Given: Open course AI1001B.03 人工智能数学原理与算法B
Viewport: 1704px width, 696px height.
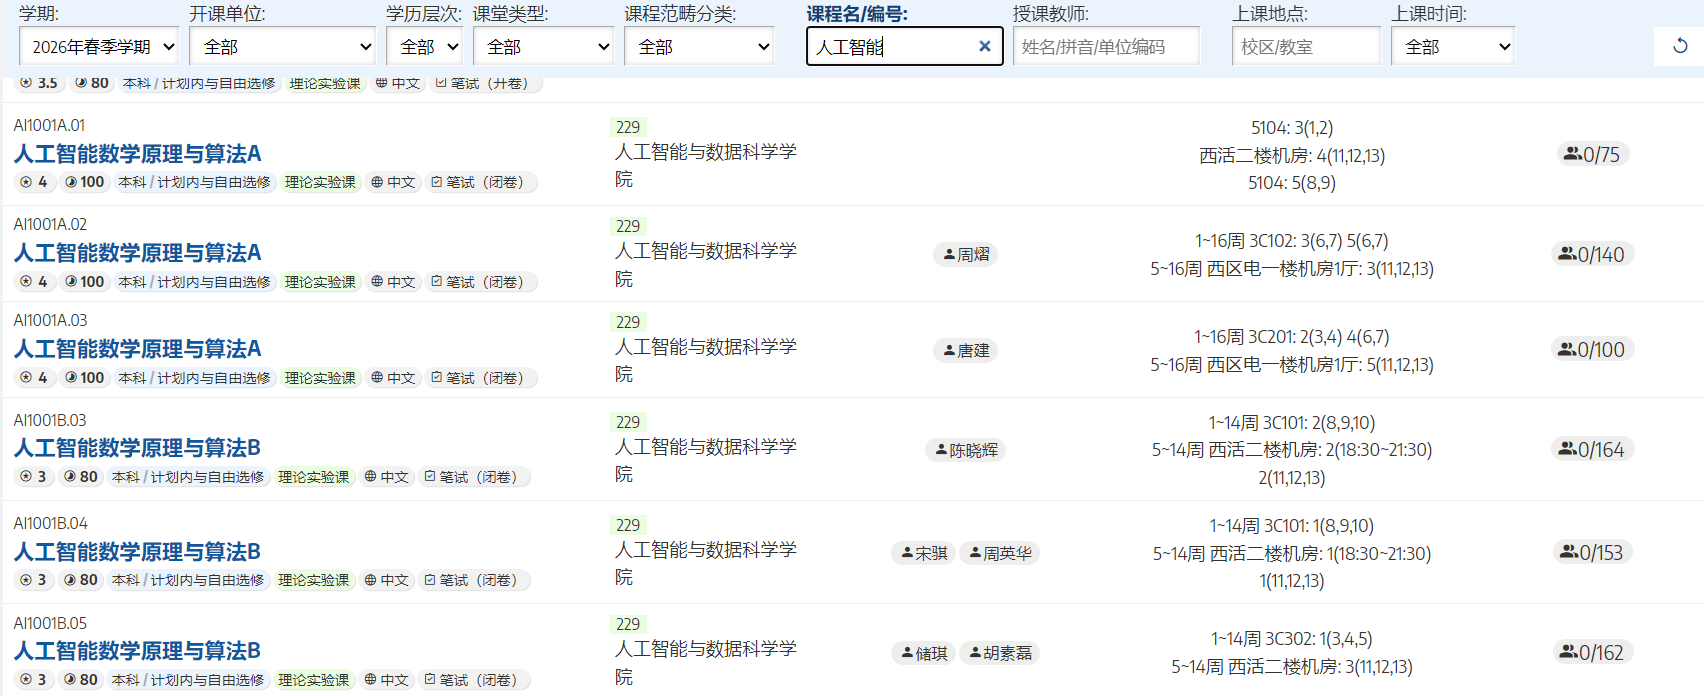Looking at the screenshot, I should click(x=137, y=448).
